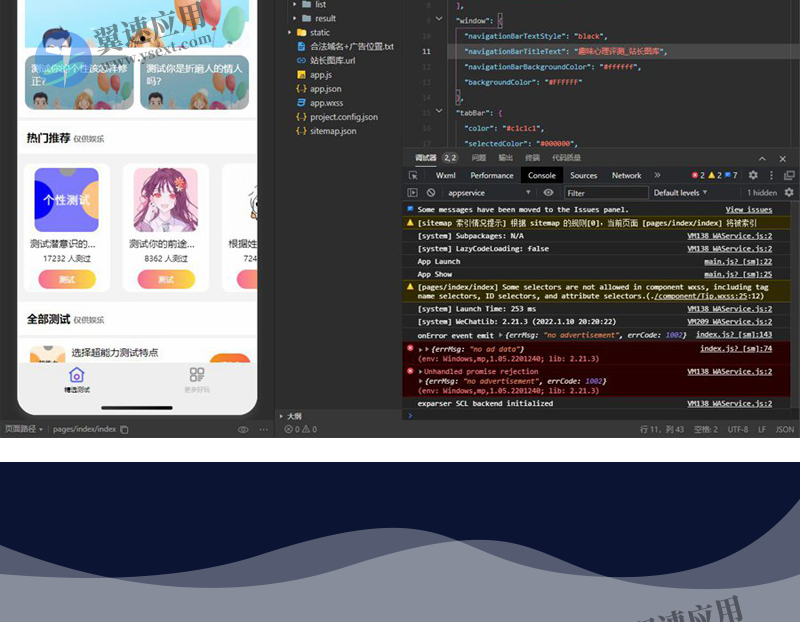Copy page path icon next to pages/index/index
The width and height of the screenshot is (800, 622).
click(x=125, y=429)
